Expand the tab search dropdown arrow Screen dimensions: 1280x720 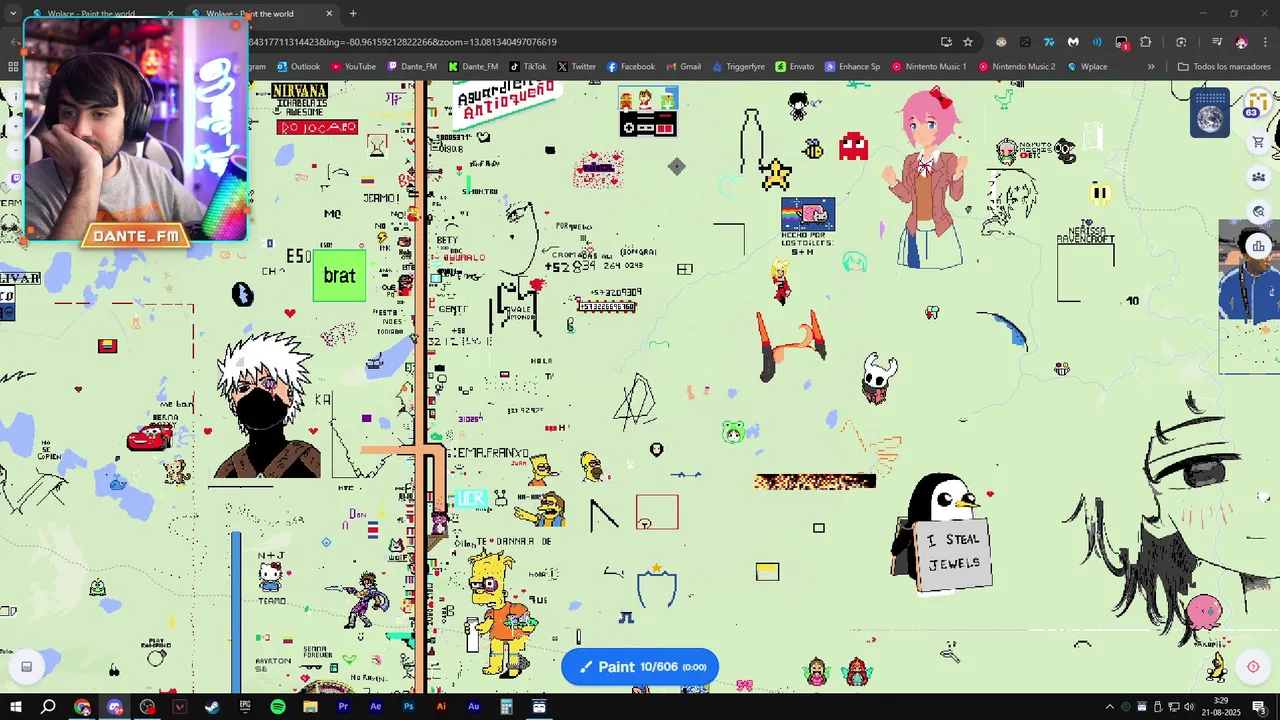pos(13,14)
